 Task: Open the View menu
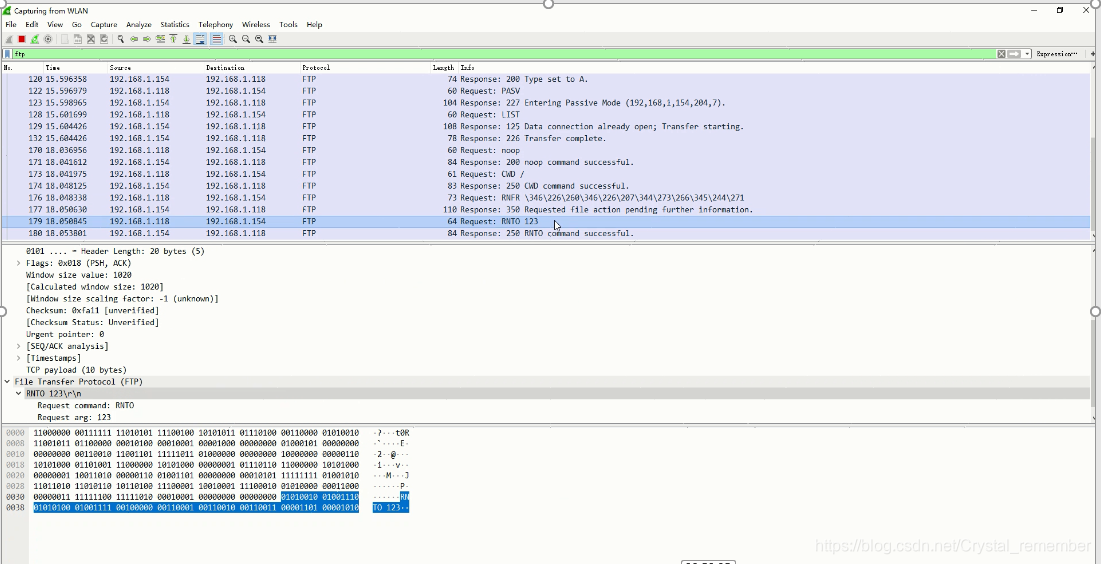(x=55, y=25)
